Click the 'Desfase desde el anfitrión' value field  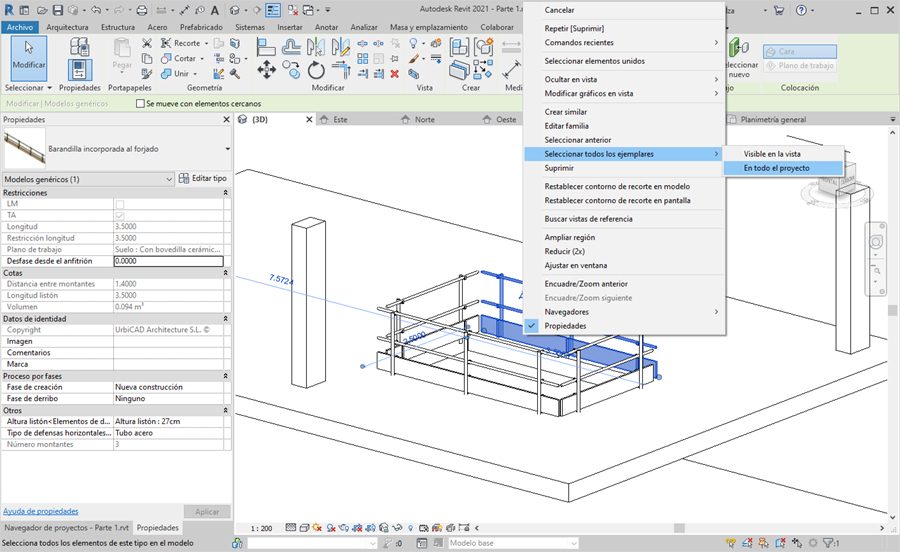click(x=168, y=261)
